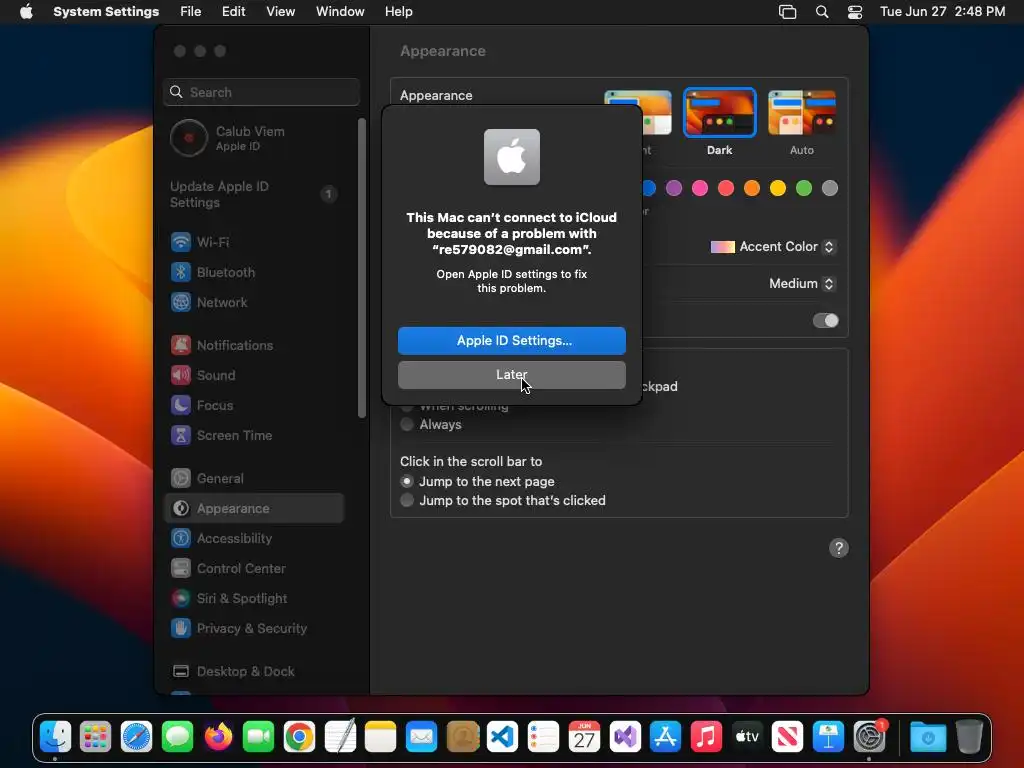Open Apple TV from the Dock
Screen dimensions: 1024x768
click(x=747, y=737)
